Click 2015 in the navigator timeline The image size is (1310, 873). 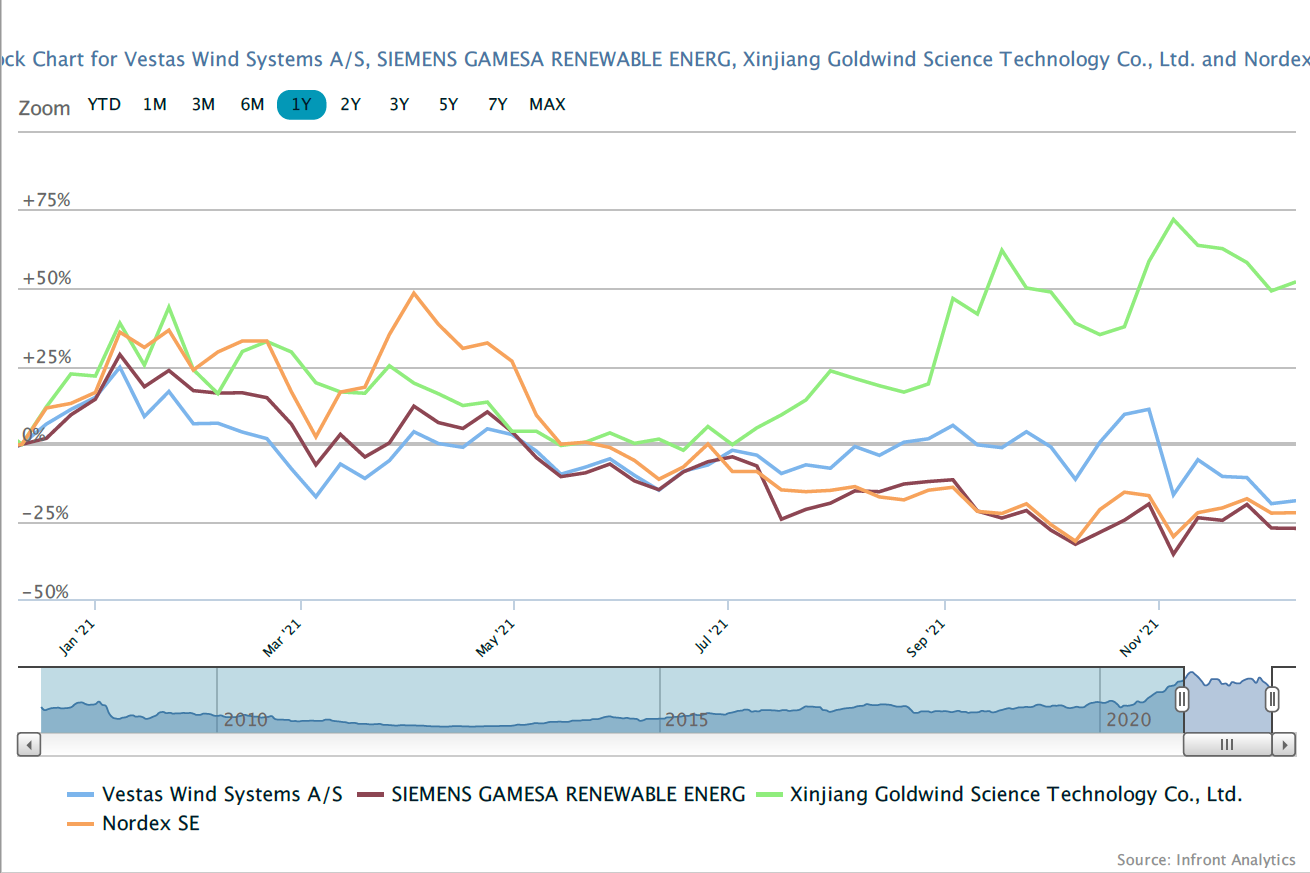point(687,720)
